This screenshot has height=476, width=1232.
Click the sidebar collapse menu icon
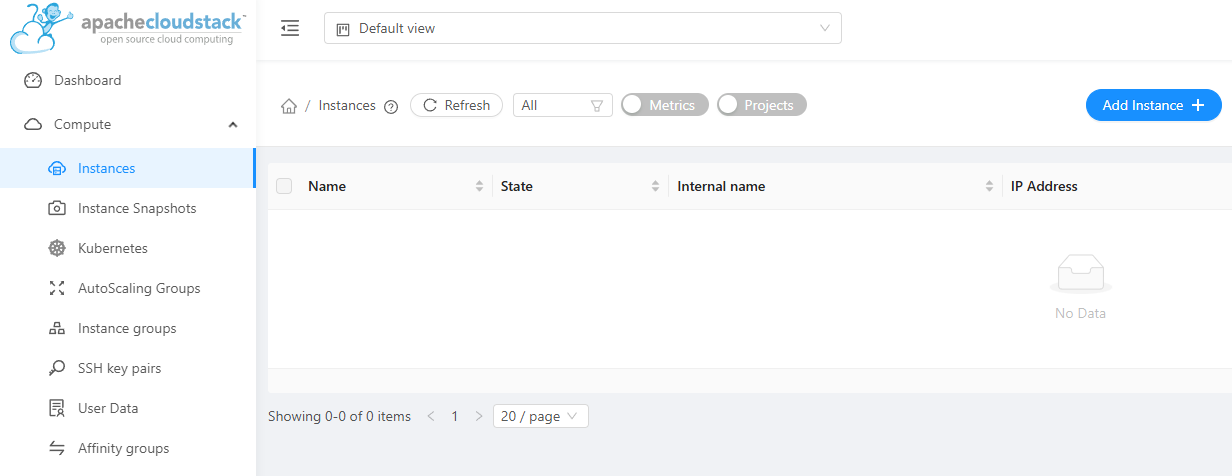[290, 28]
